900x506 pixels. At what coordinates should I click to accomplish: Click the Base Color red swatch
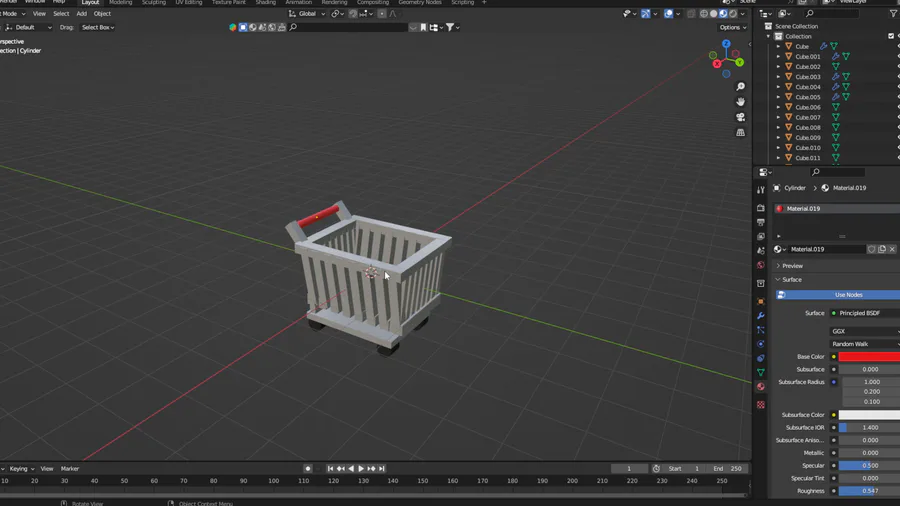click(869, 357)
